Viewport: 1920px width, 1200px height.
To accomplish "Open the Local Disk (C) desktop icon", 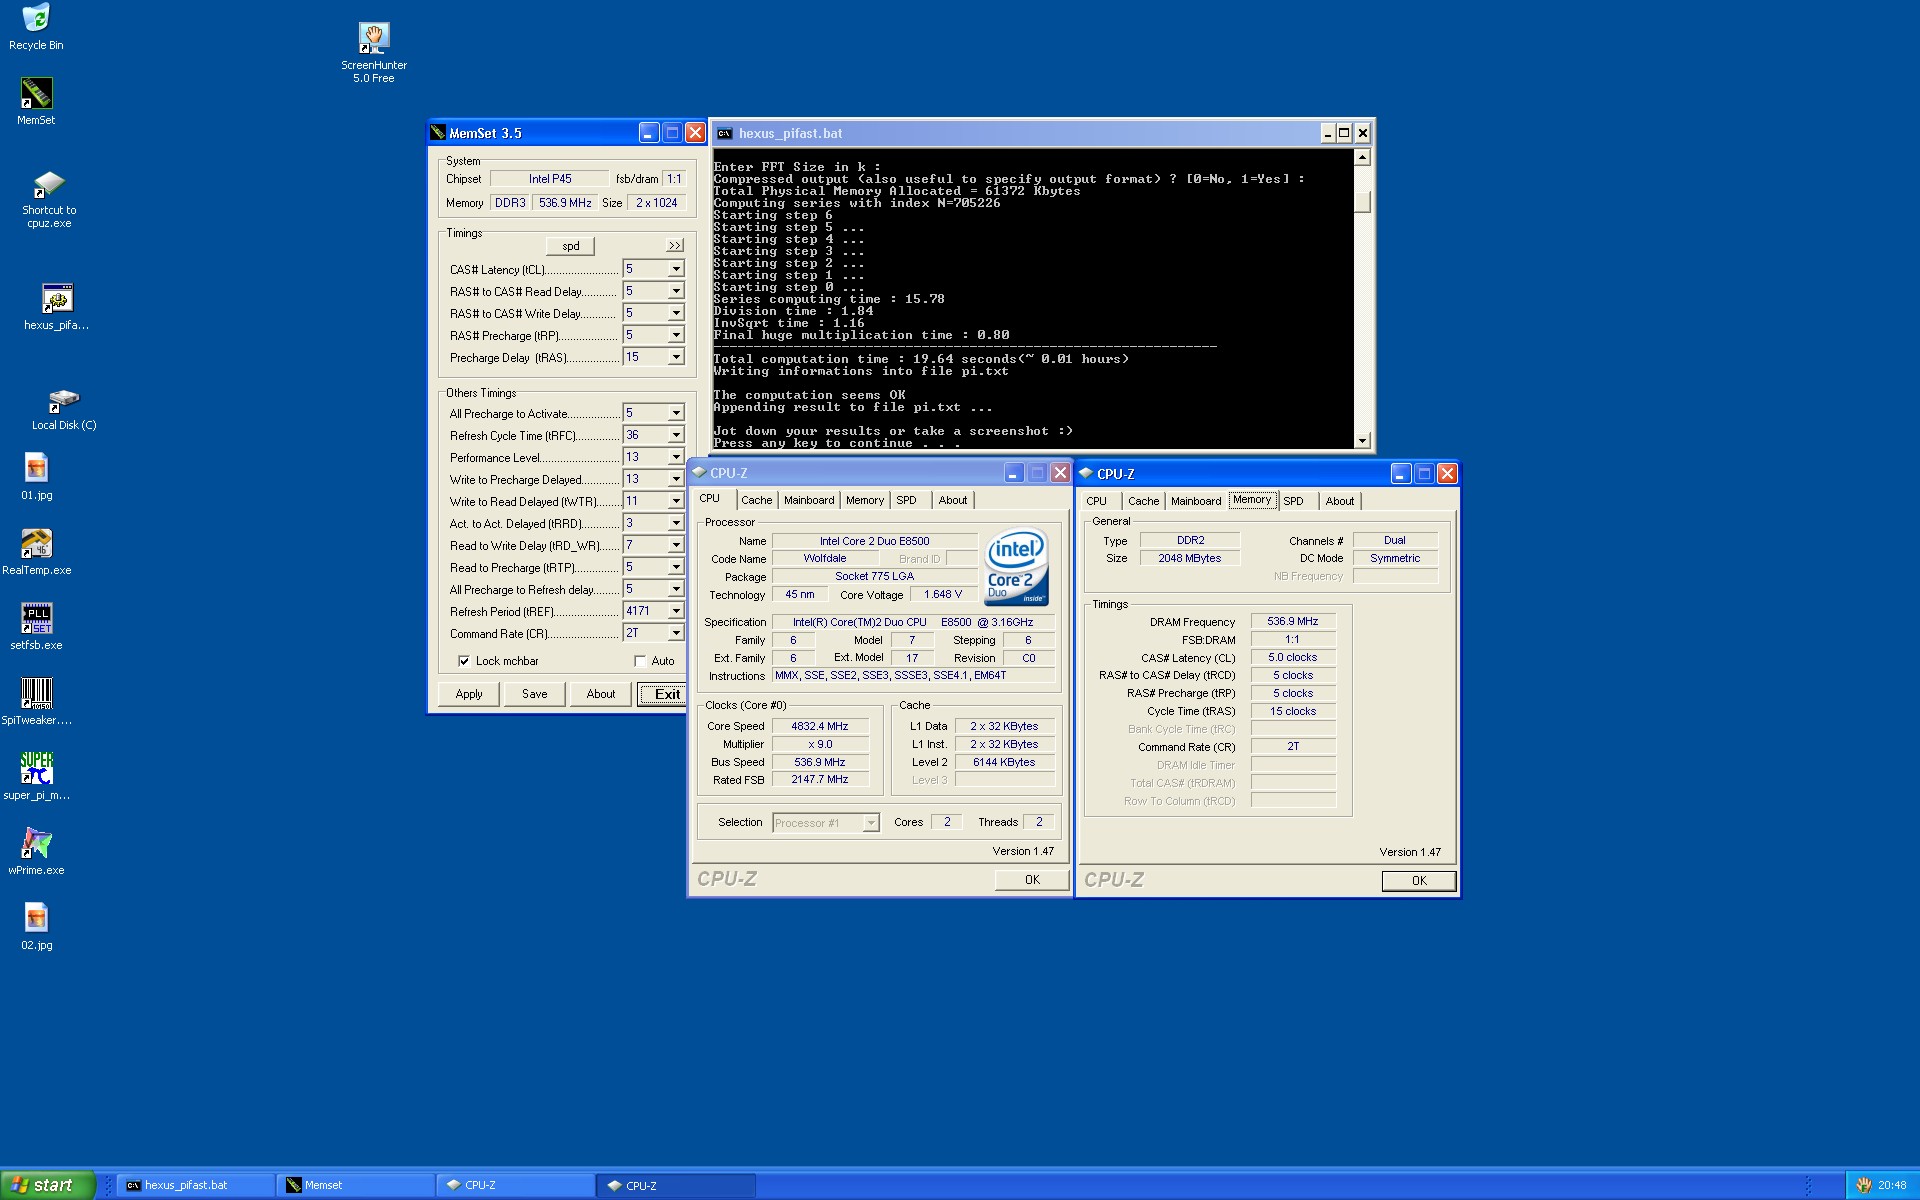I will (x=64, y=409).
